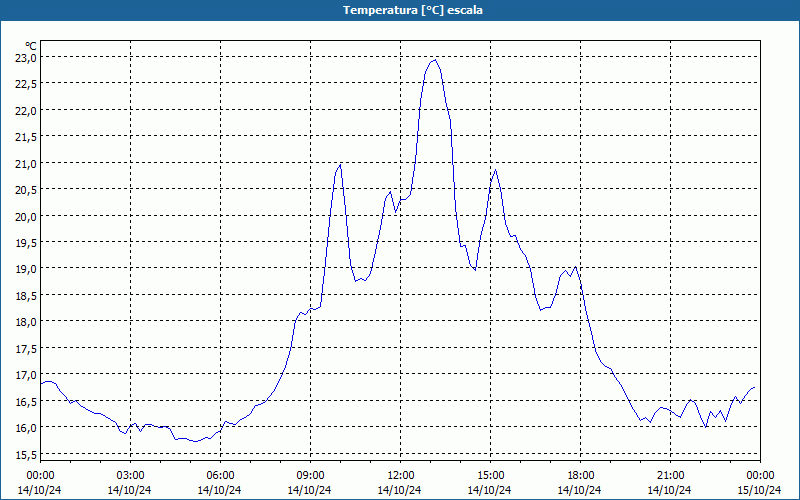
Task: Select the 12:00 time axis label
Action: coord(401,476)
